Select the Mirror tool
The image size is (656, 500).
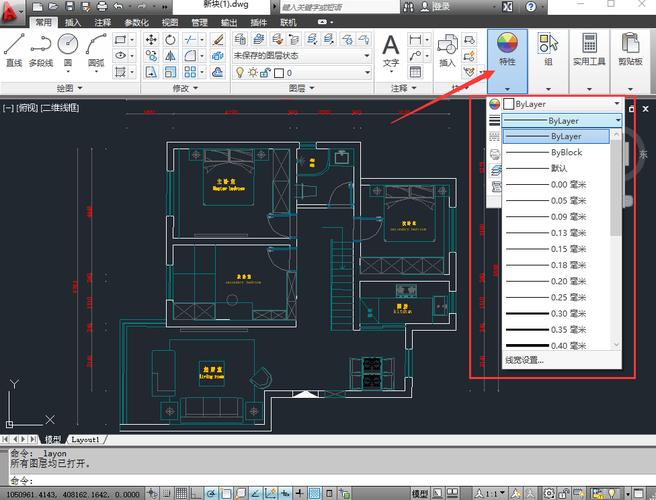click(170, 56)
